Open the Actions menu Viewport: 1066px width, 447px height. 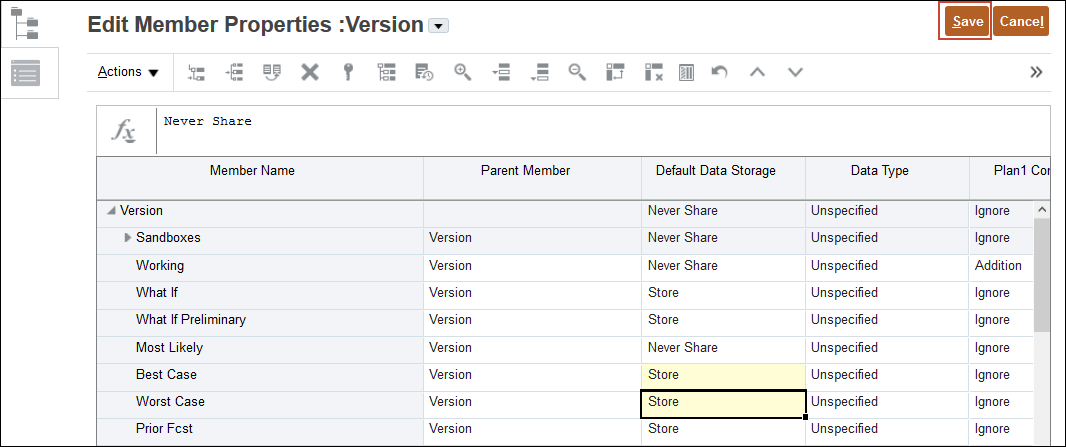pyautogui.click(x=128, y=72)
